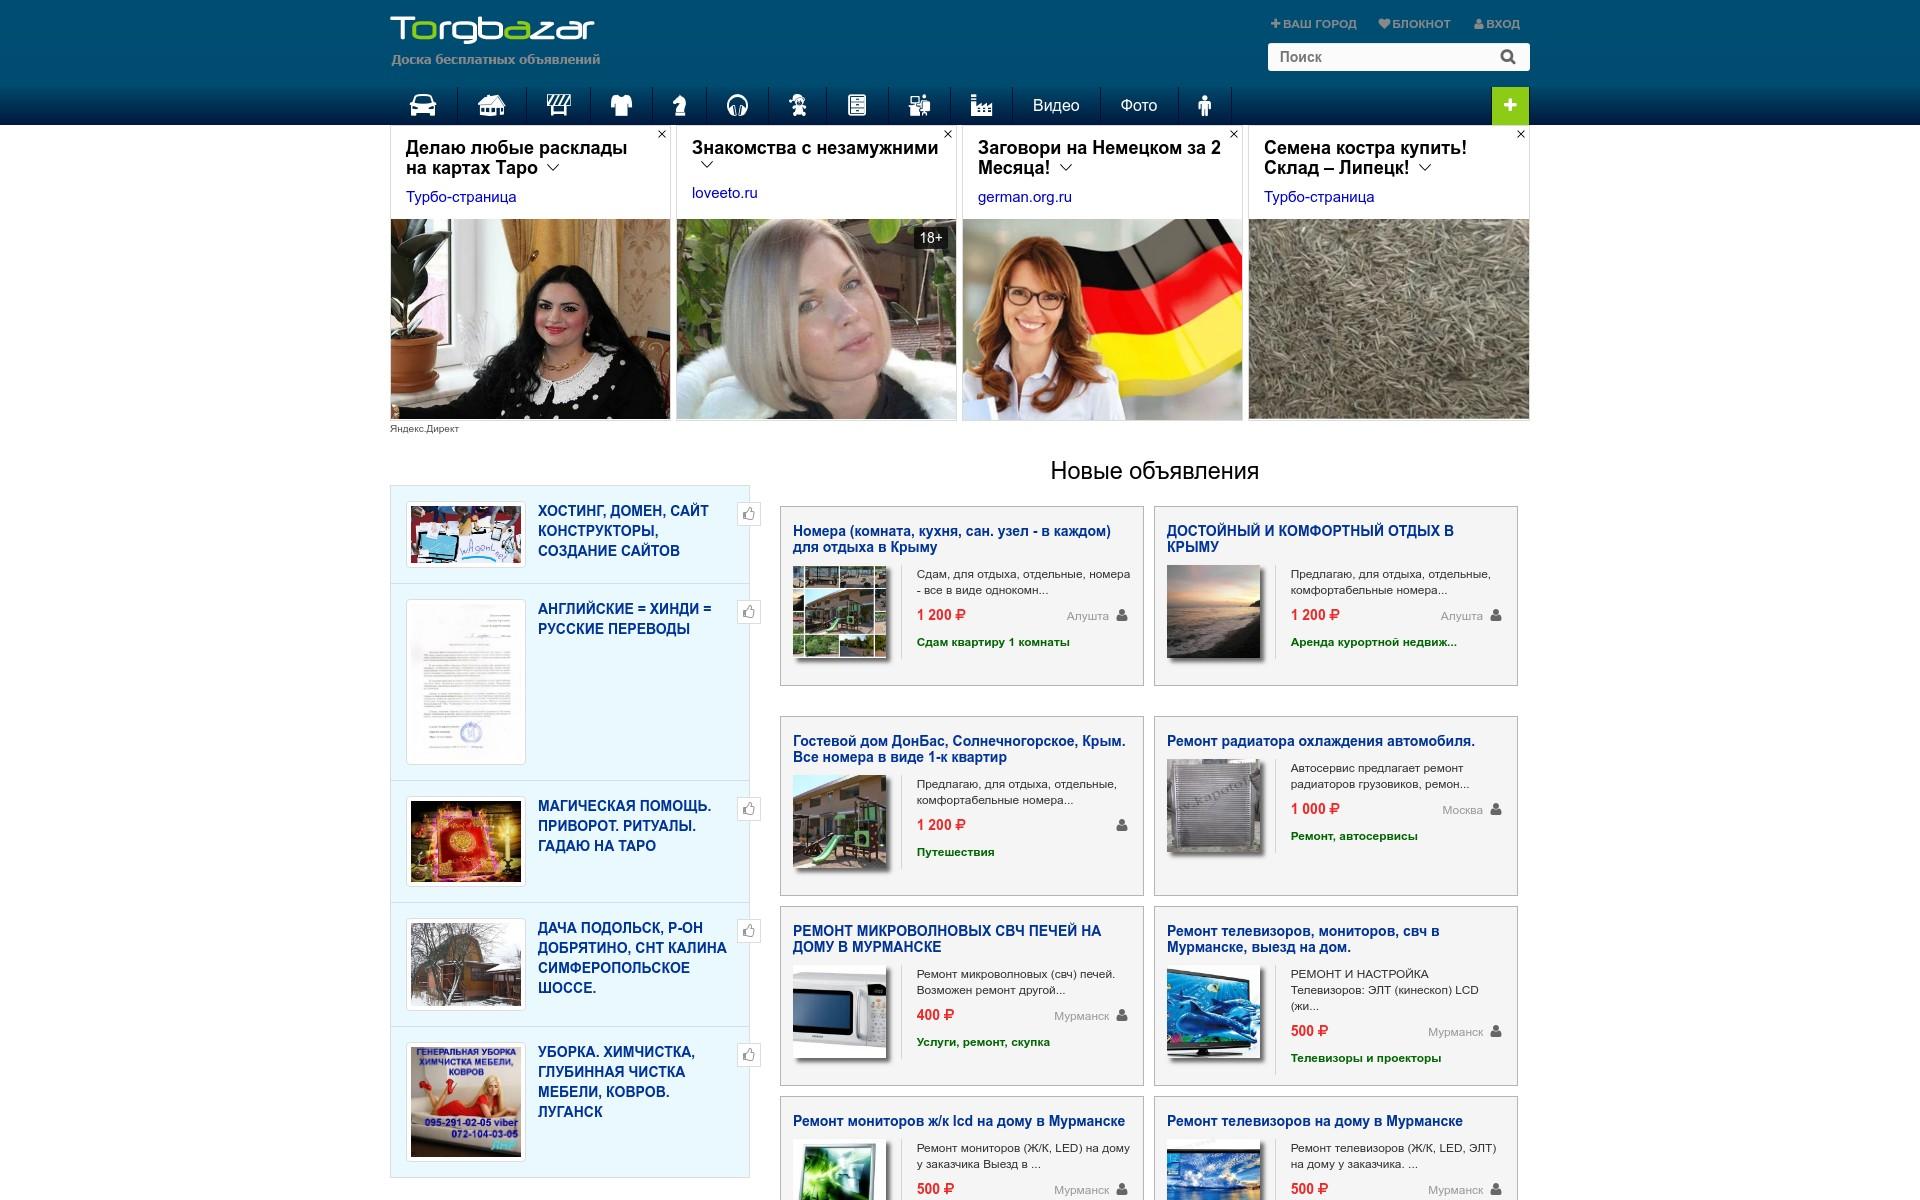Open the German flag ad image
The width and height of the screenshot is (1920, 1200).
coord(1102,319)
